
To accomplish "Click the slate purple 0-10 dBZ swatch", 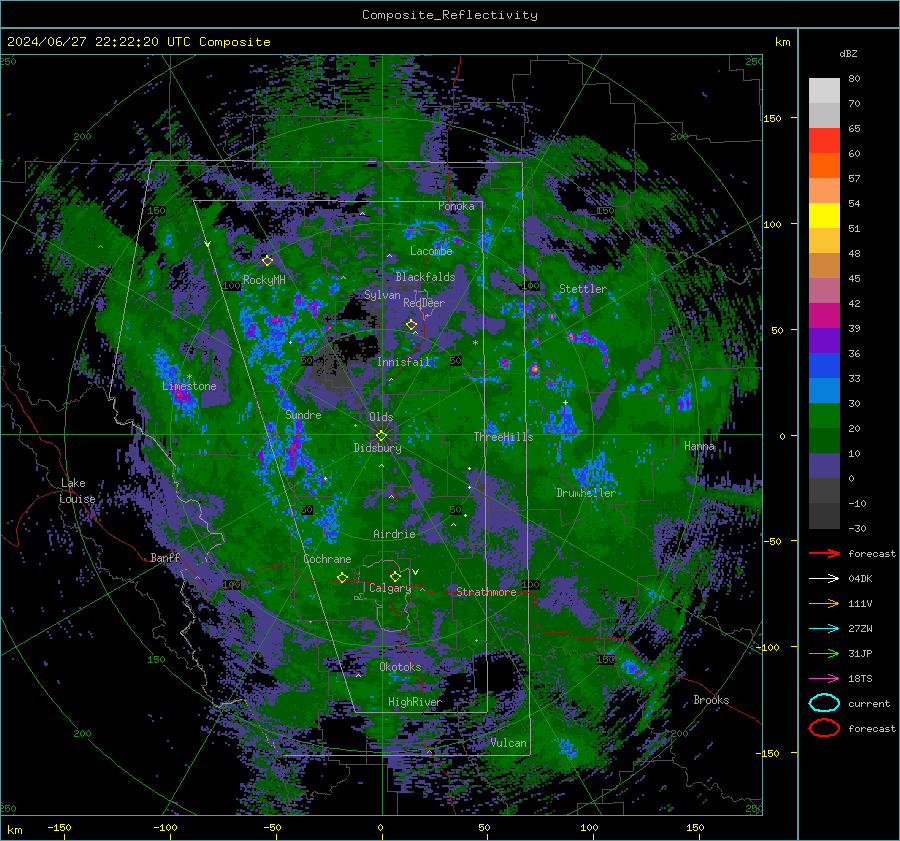I will click(824, 466).
